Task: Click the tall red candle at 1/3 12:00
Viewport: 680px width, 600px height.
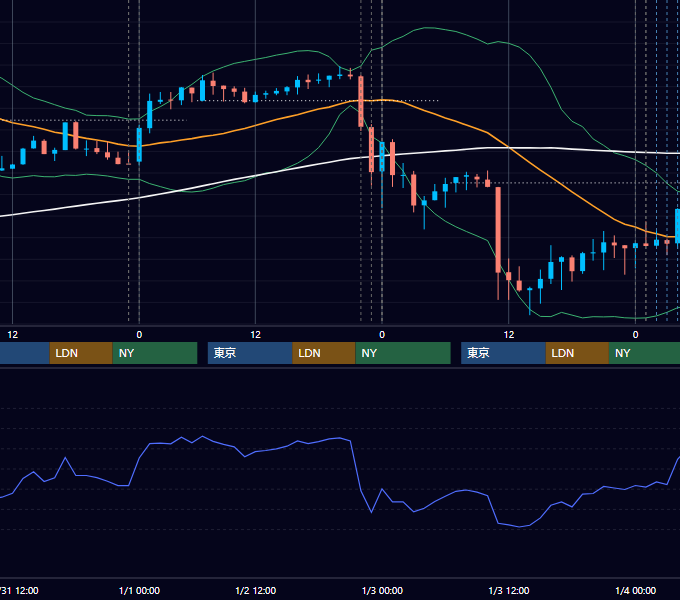Action: (x=498, y=230)
